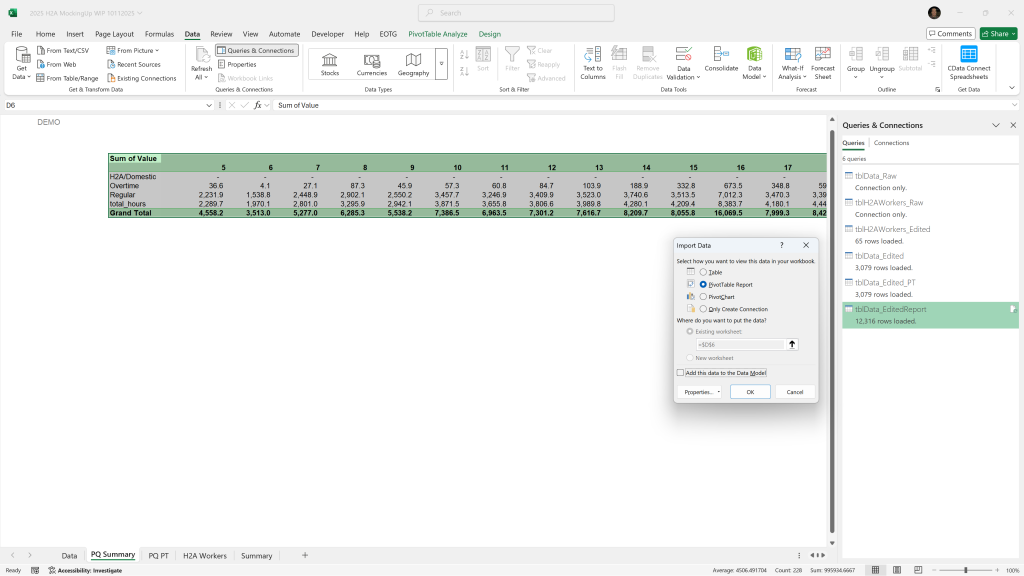The width and height of the screenshot is (1024, 576).
Task: Check Add this data to Data Model
Action: coord(680,373)
